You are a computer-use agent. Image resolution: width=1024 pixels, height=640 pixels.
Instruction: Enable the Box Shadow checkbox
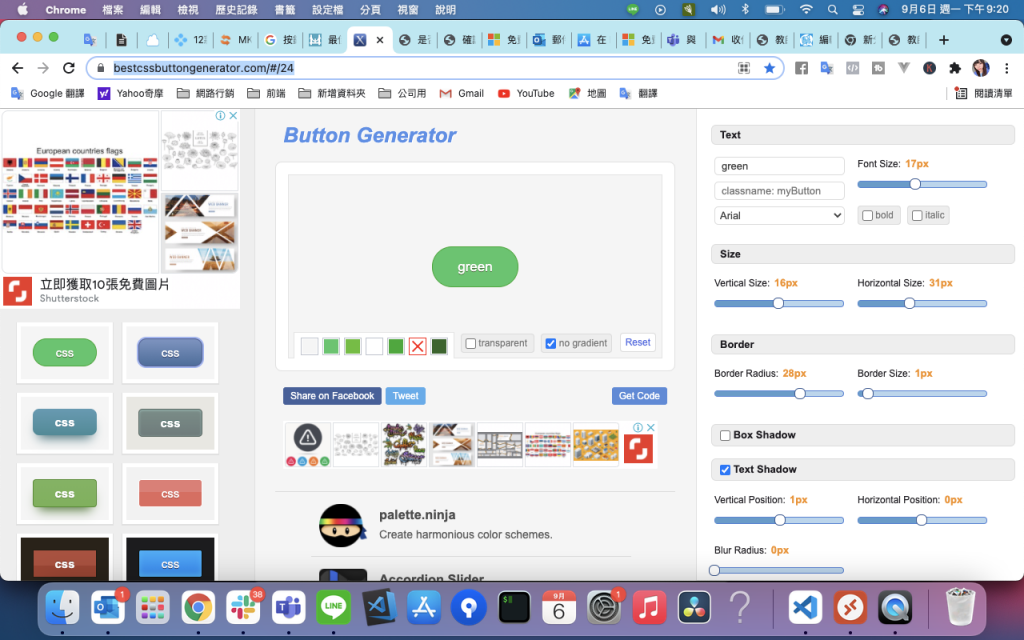pos(725,436)
